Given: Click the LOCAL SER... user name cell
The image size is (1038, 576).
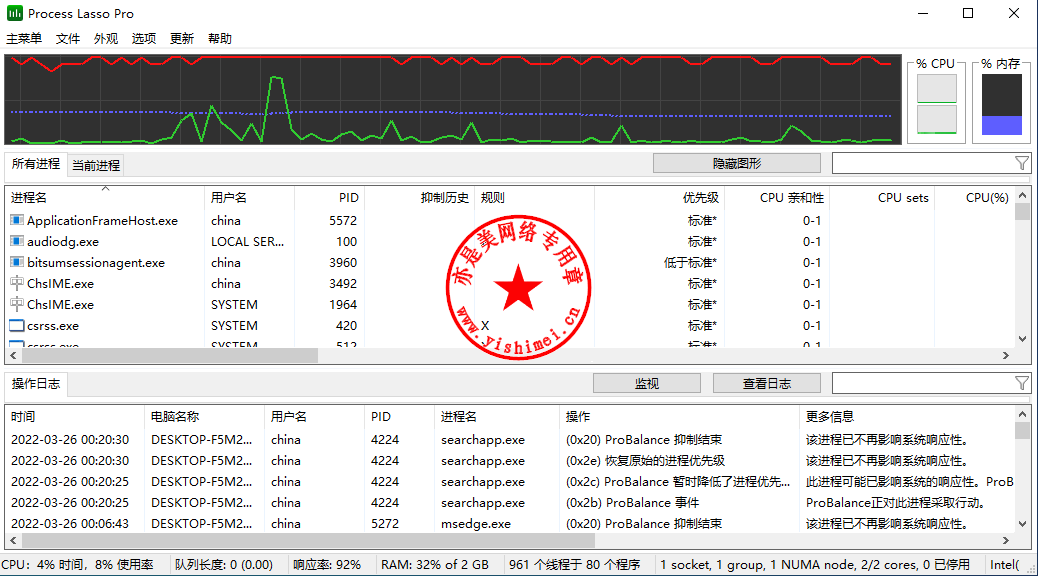Looking at the screenshot, I should click(x=248, y=242).
